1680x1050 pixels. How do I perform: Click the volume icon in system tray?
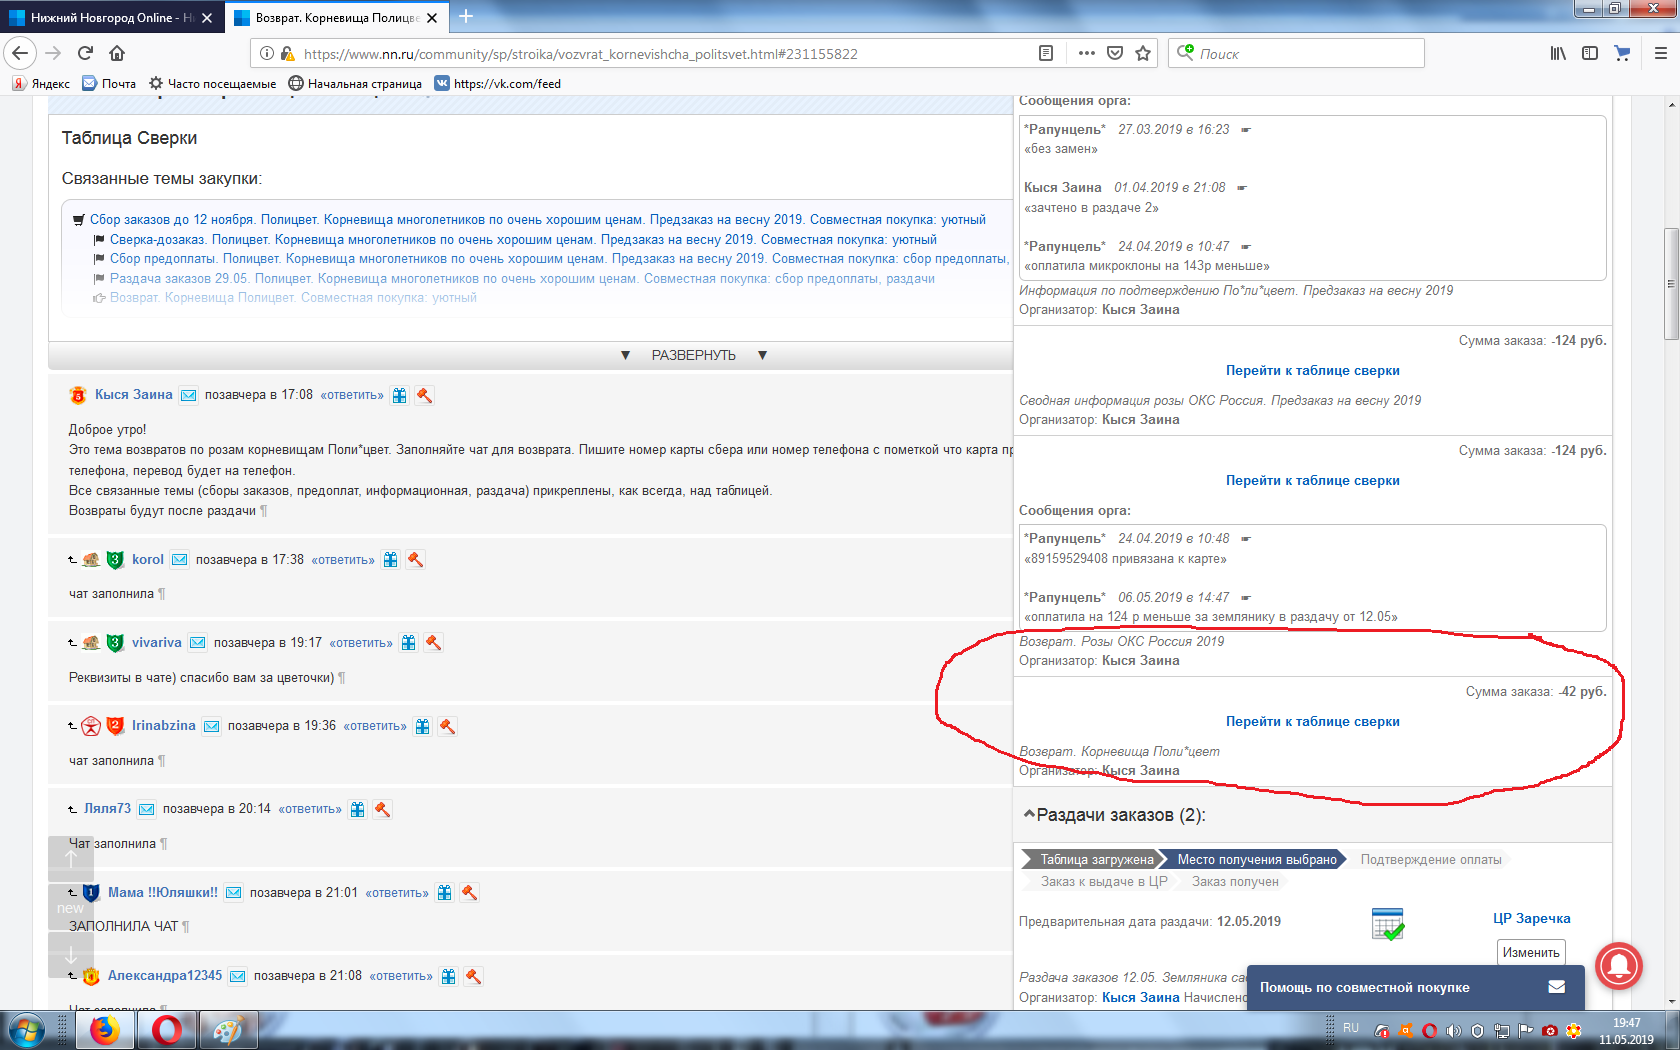coord(1453,1030)
